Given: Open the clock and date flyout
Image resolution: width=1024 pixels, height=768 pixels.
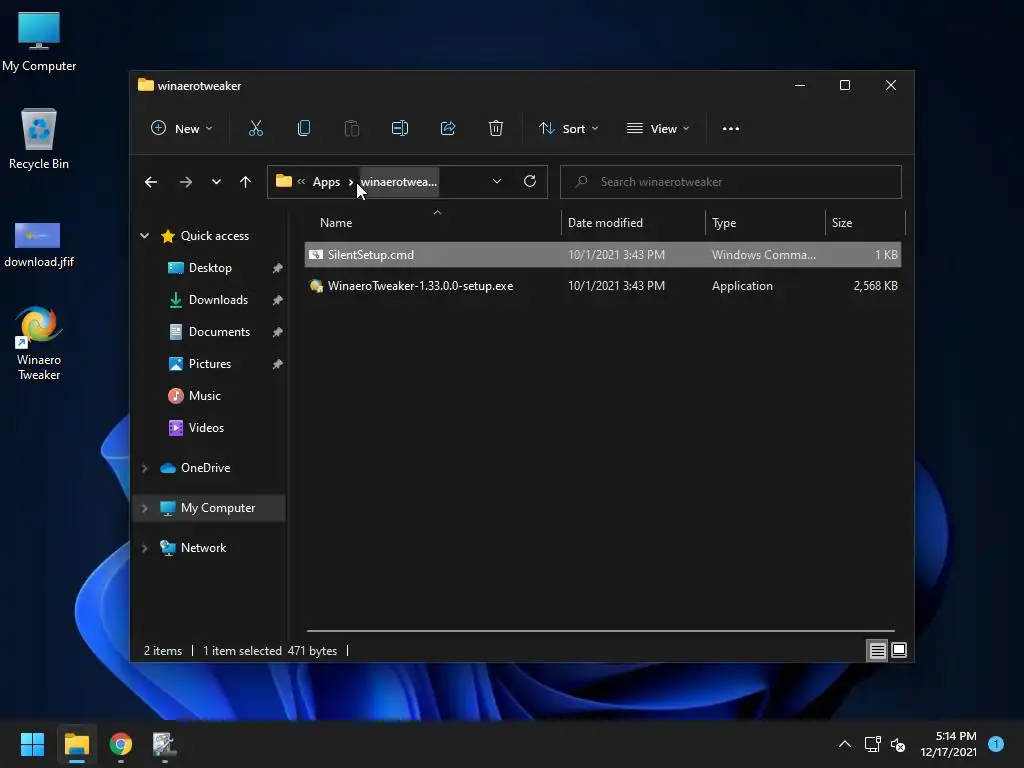Looking at the screenshot, I should pos(949,744).
